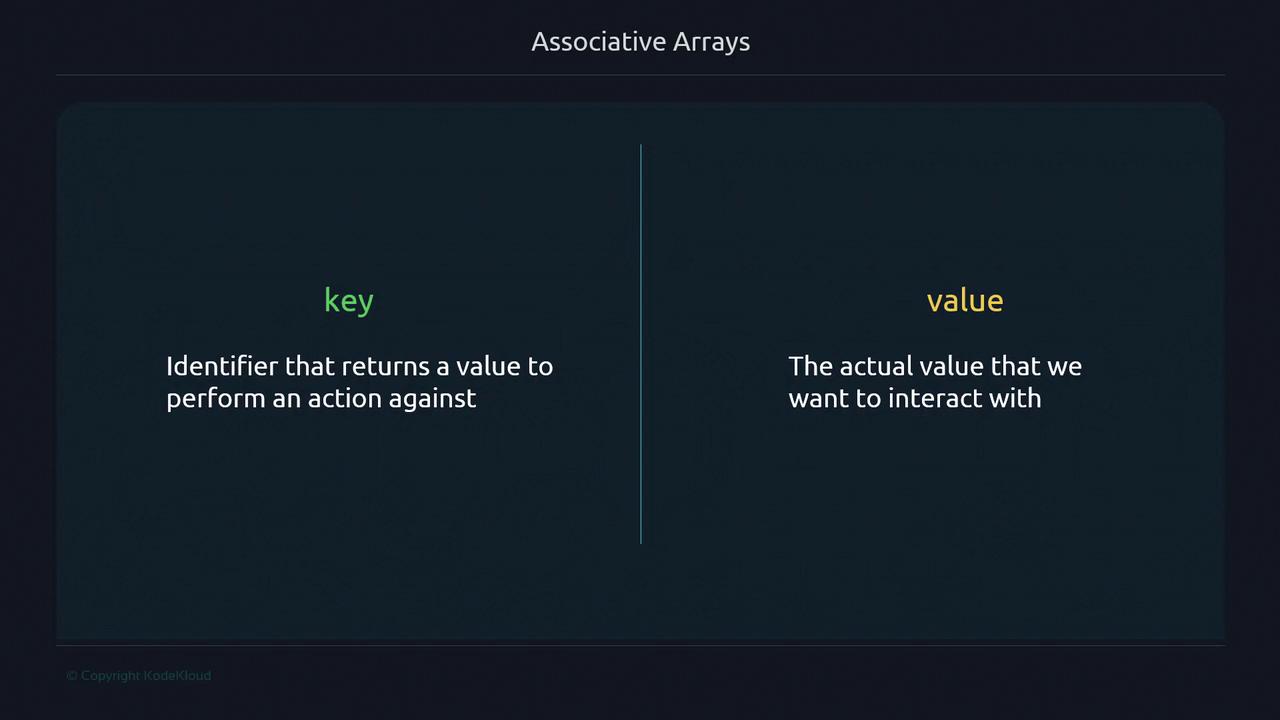This screenshot has width=1280, height=720.
Task: Click the line "The actual value that we"
Action: coord(934,366)
